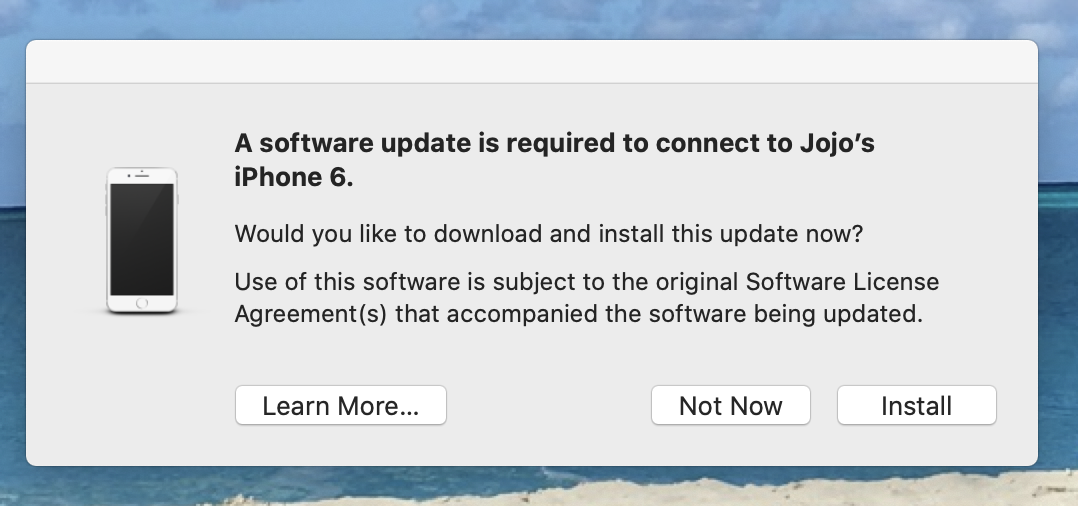The image size is (1078, 506).
Task: Click empty space between Learn More and Not Now
Action: pyautogui.click(x=548, y=406)
